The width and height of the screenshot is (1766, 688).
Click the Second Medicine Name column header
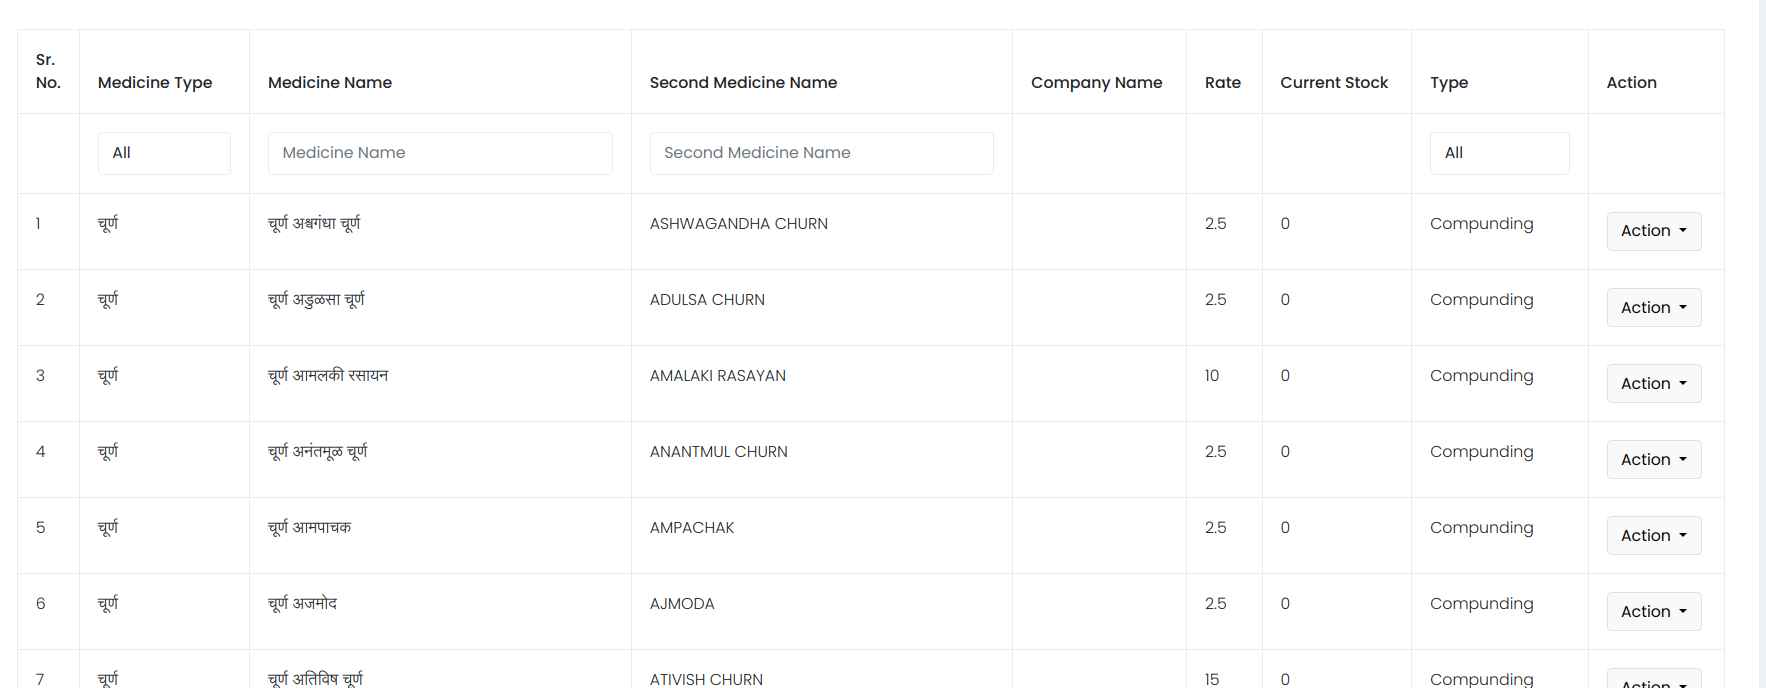click(x=743, y=82)
